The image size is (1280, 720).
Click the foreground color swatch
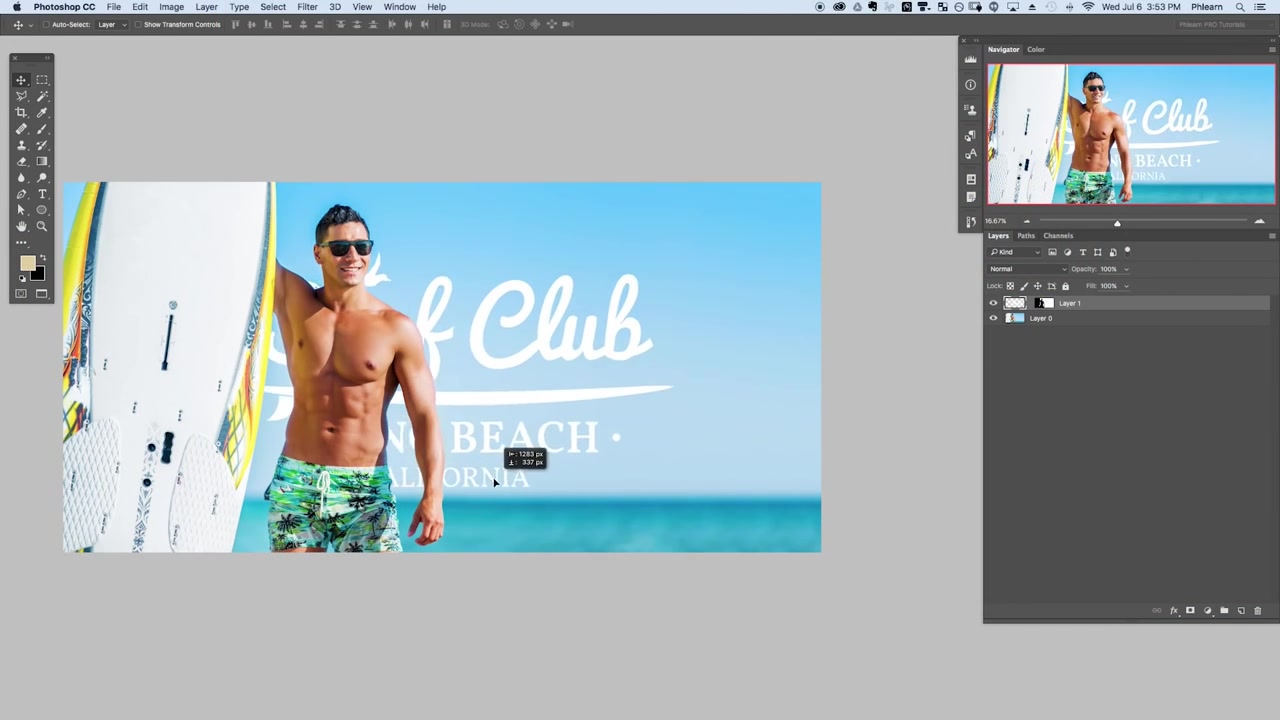point(28,261)
